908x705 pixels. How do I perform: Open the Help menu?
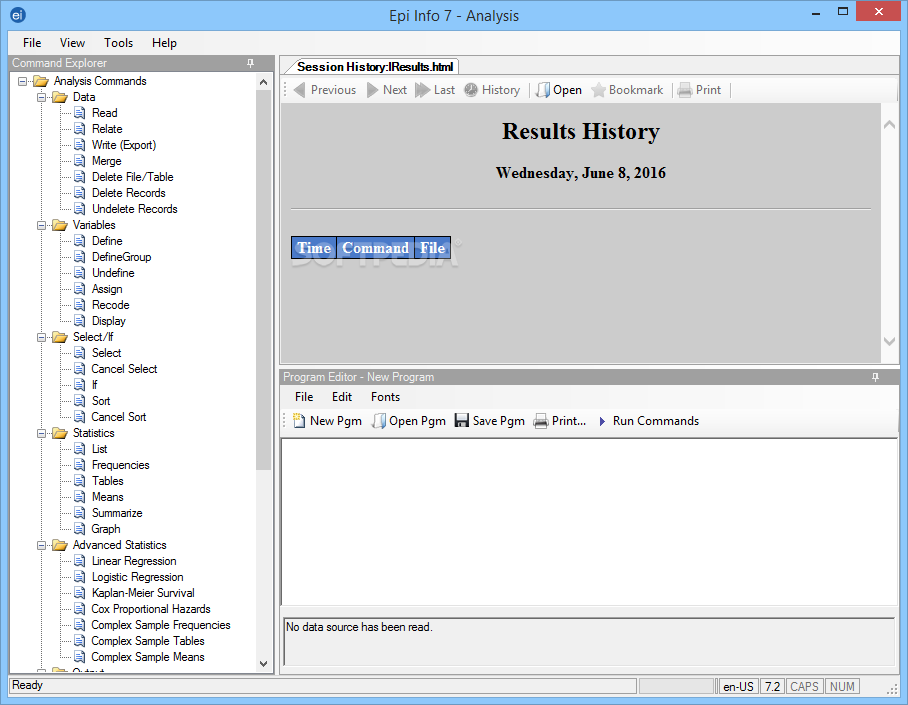164,43
